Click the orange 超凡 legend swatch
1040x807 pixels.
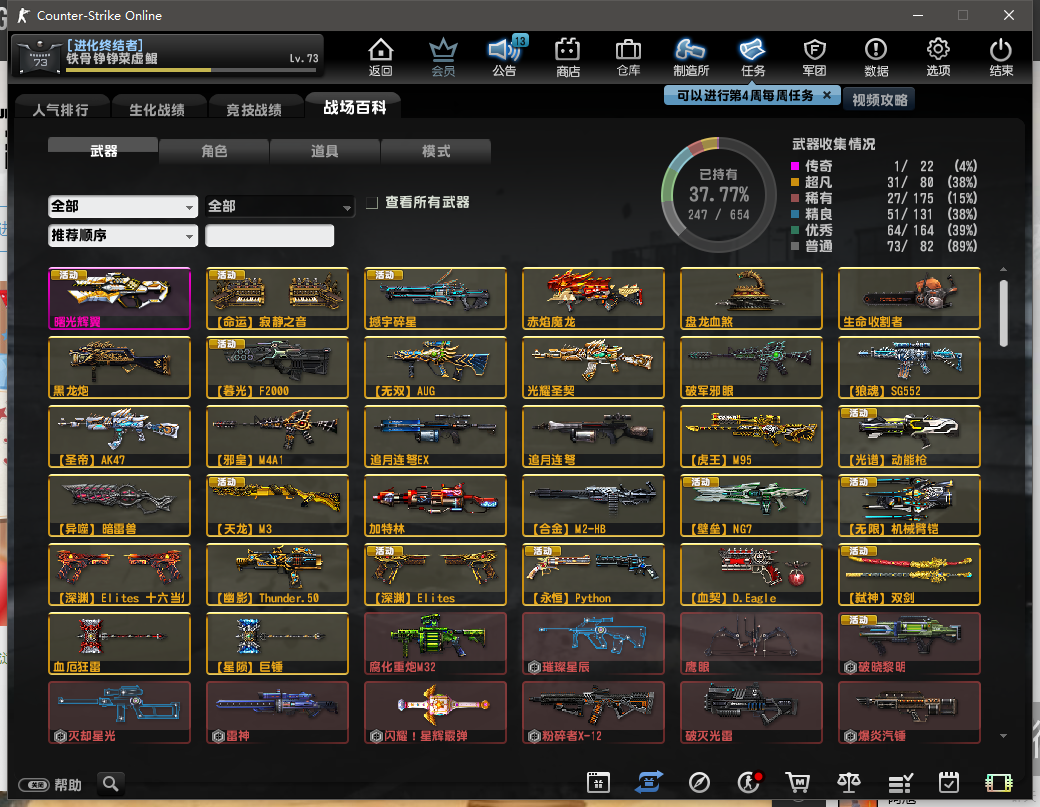pos(795,182)
